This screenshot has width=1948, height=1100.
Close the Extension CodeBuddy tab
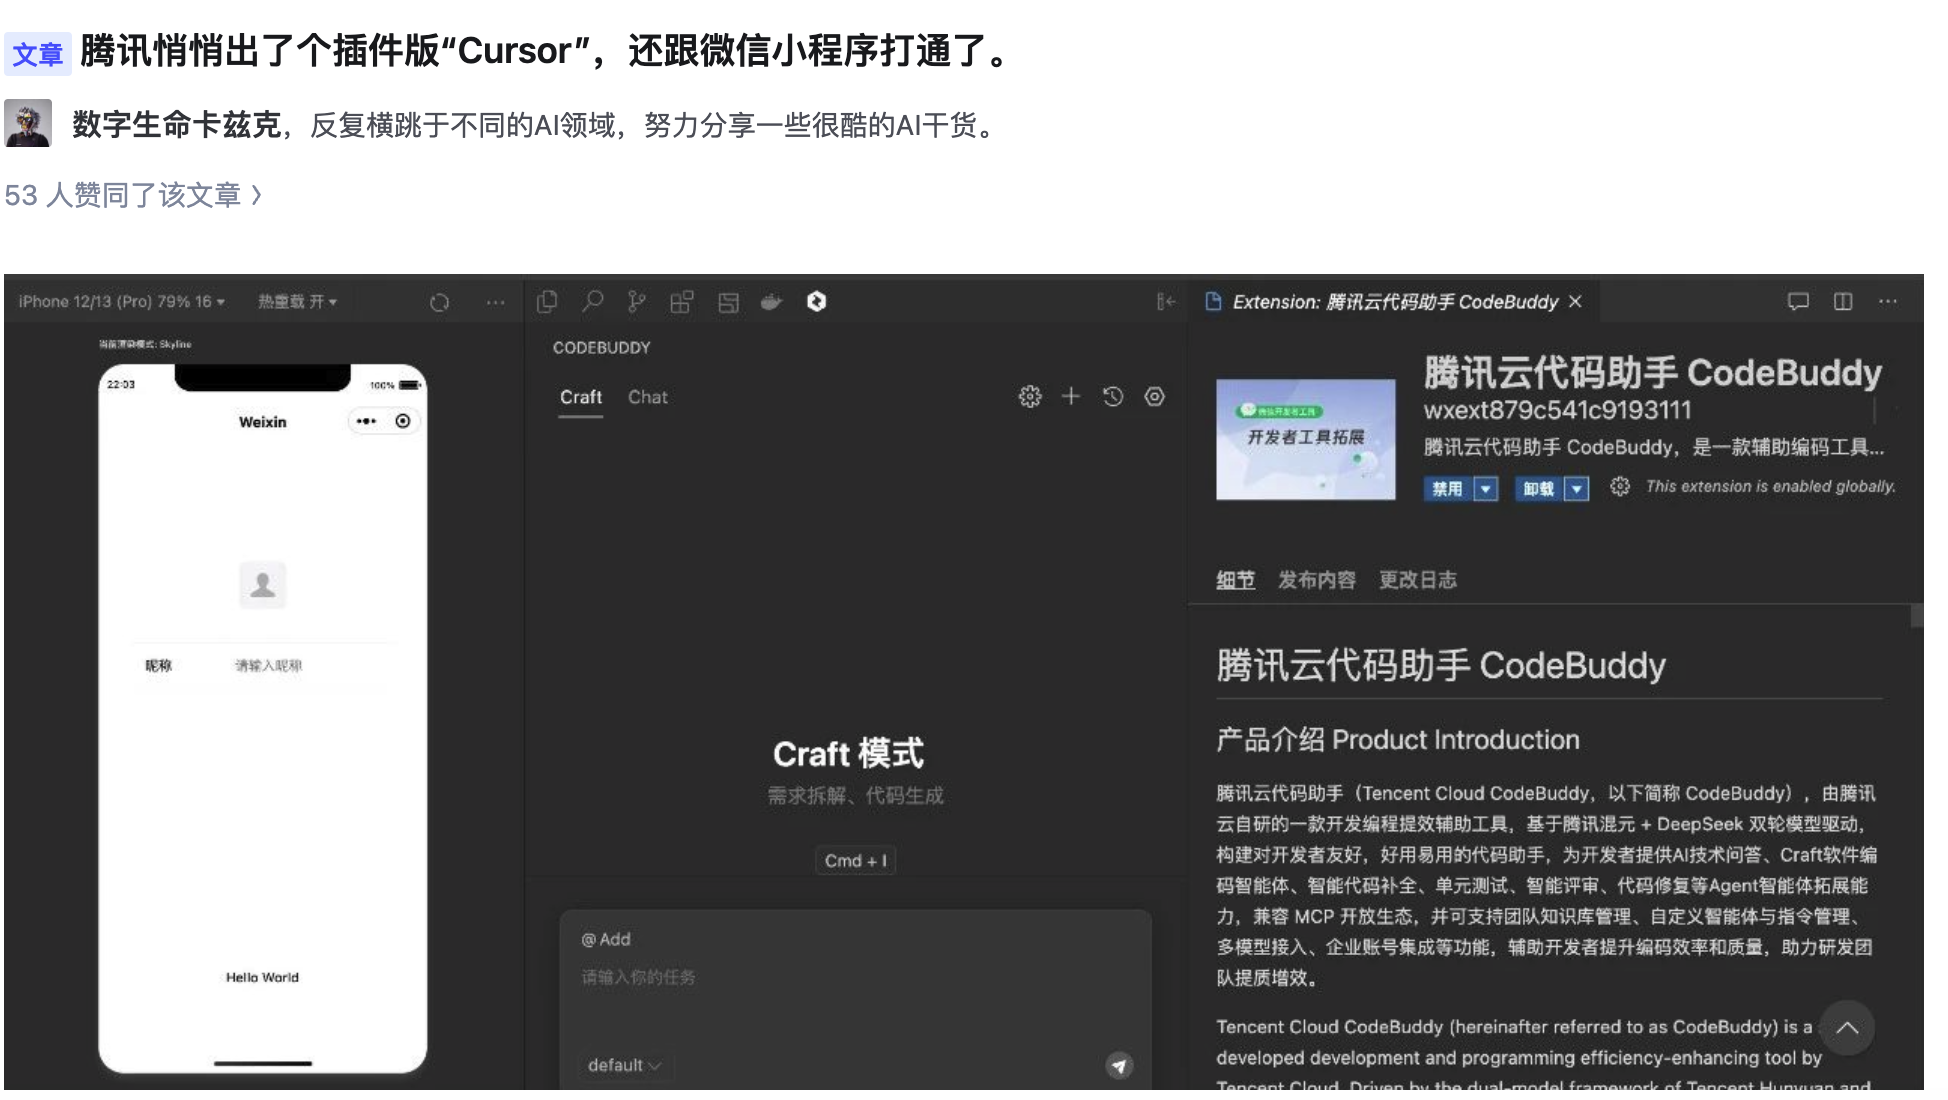[1576, 302]
